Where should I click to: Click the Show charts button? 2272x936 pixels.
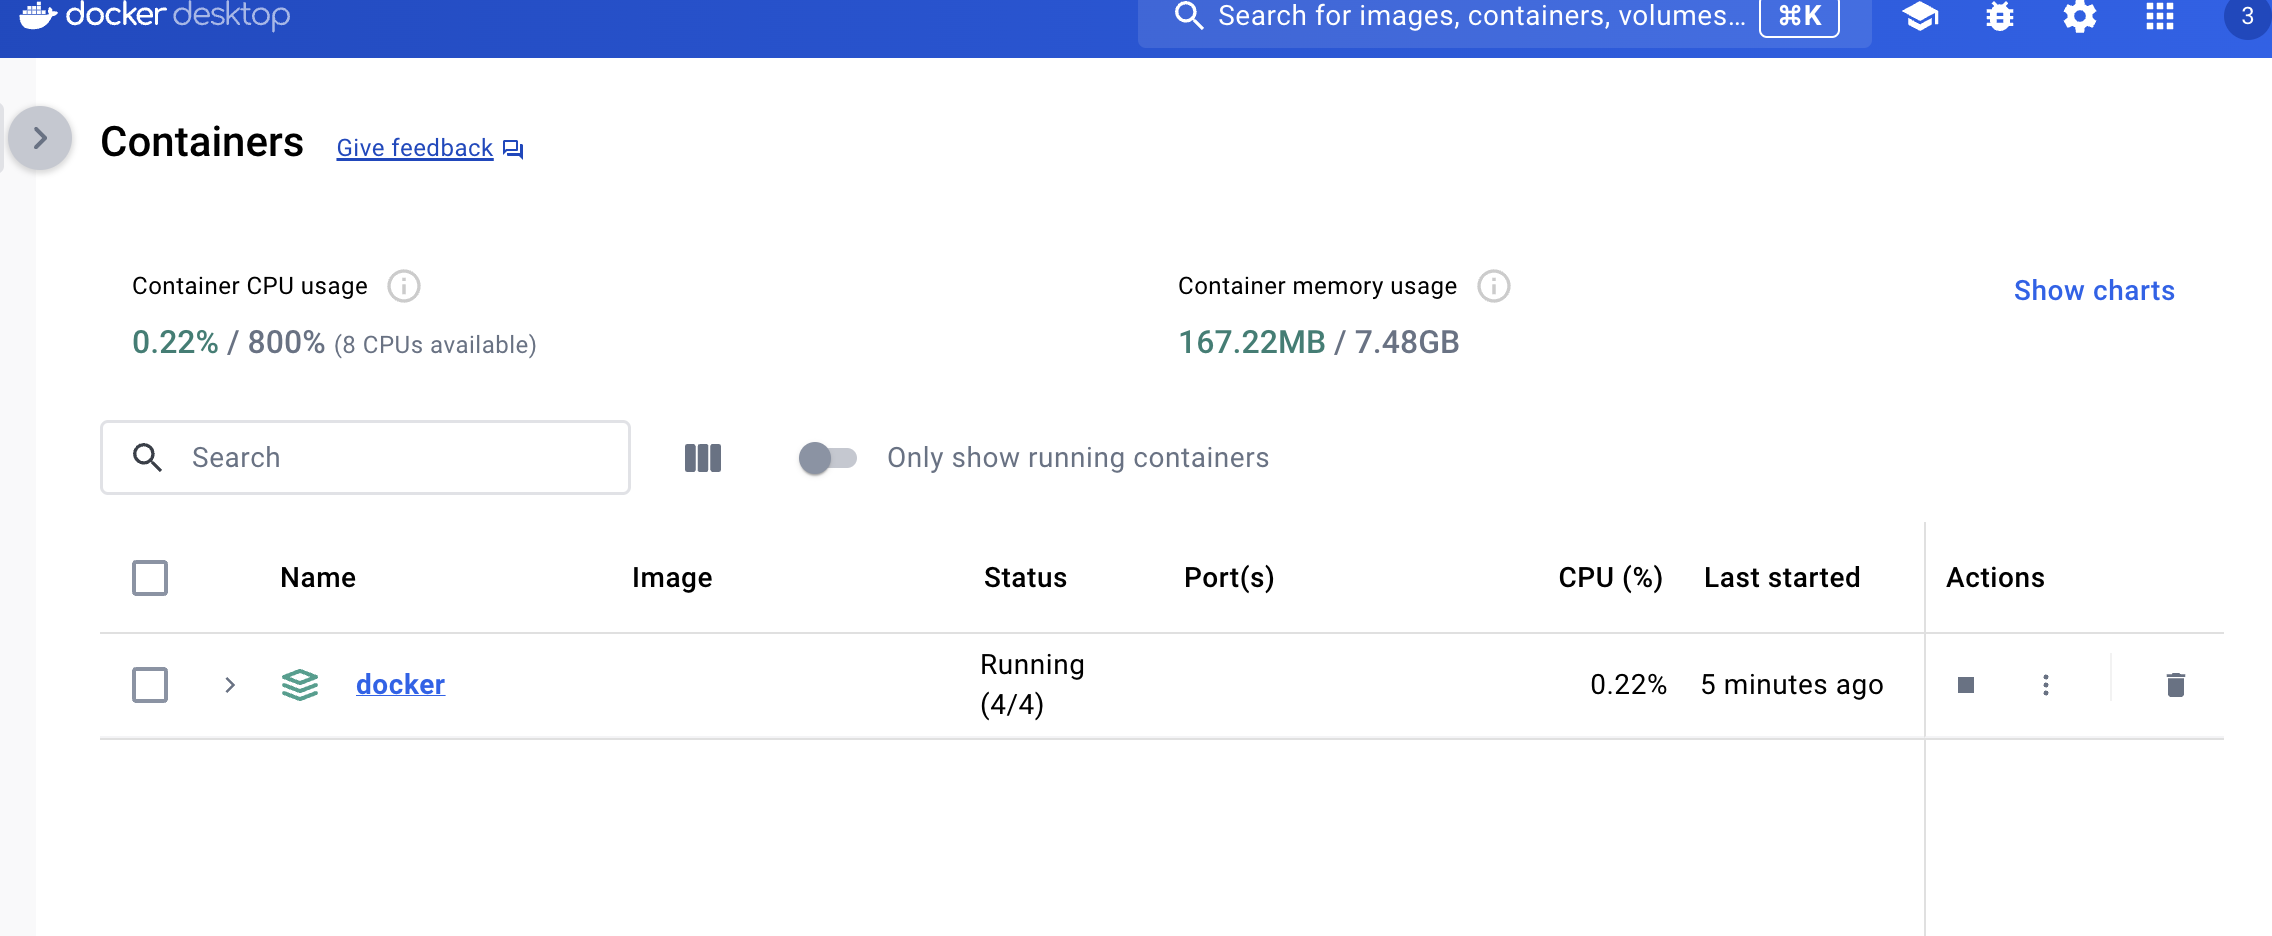[2094, 290]
